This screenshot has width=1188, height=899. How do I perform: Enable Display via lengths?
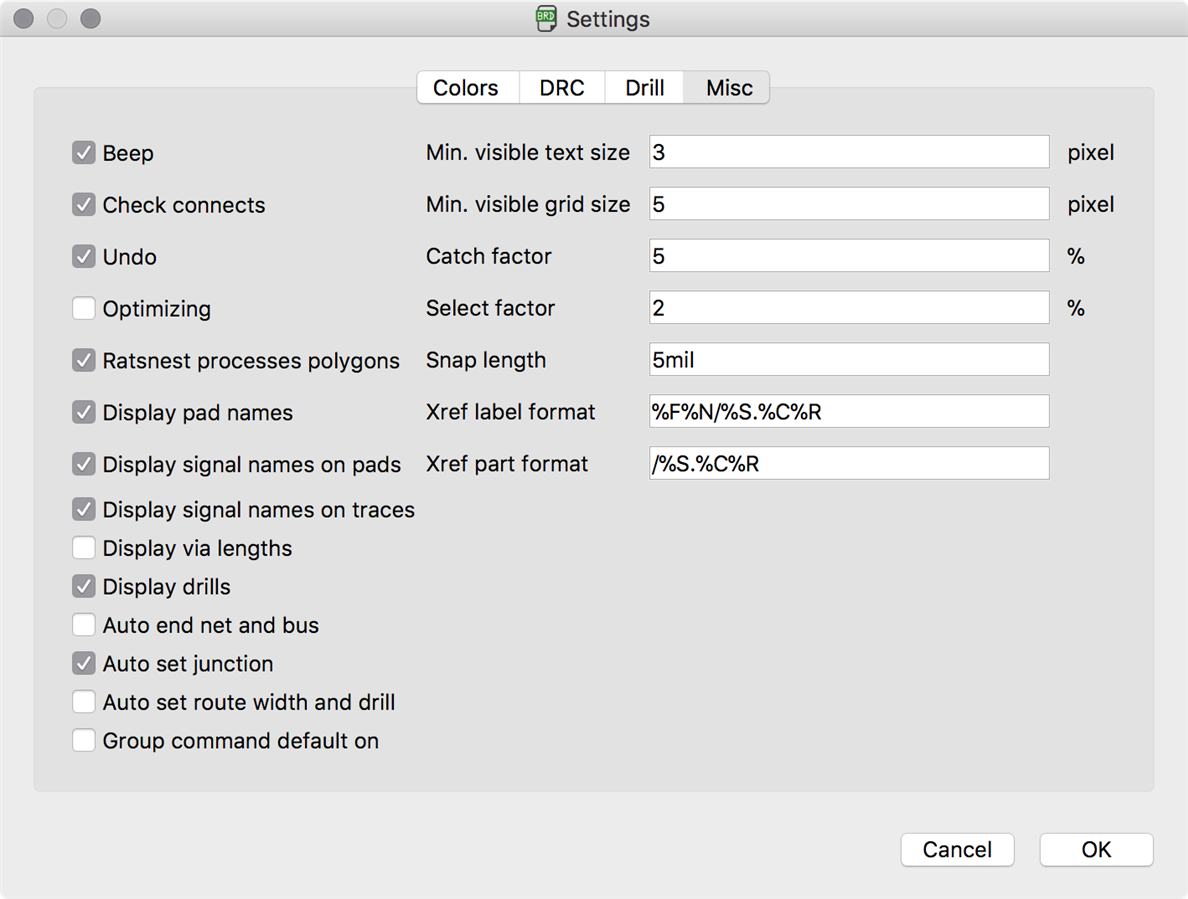coord(84,549)
